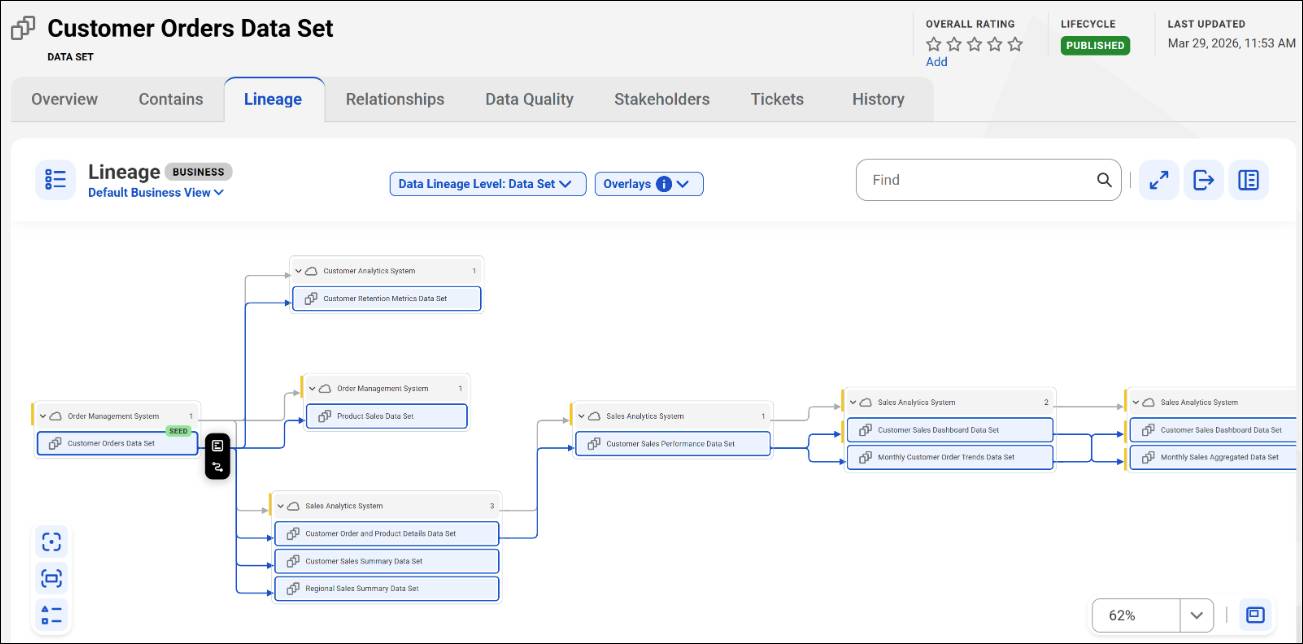
Task: Click icon of Product Sales Data Set node
Action: click(325, 416)
